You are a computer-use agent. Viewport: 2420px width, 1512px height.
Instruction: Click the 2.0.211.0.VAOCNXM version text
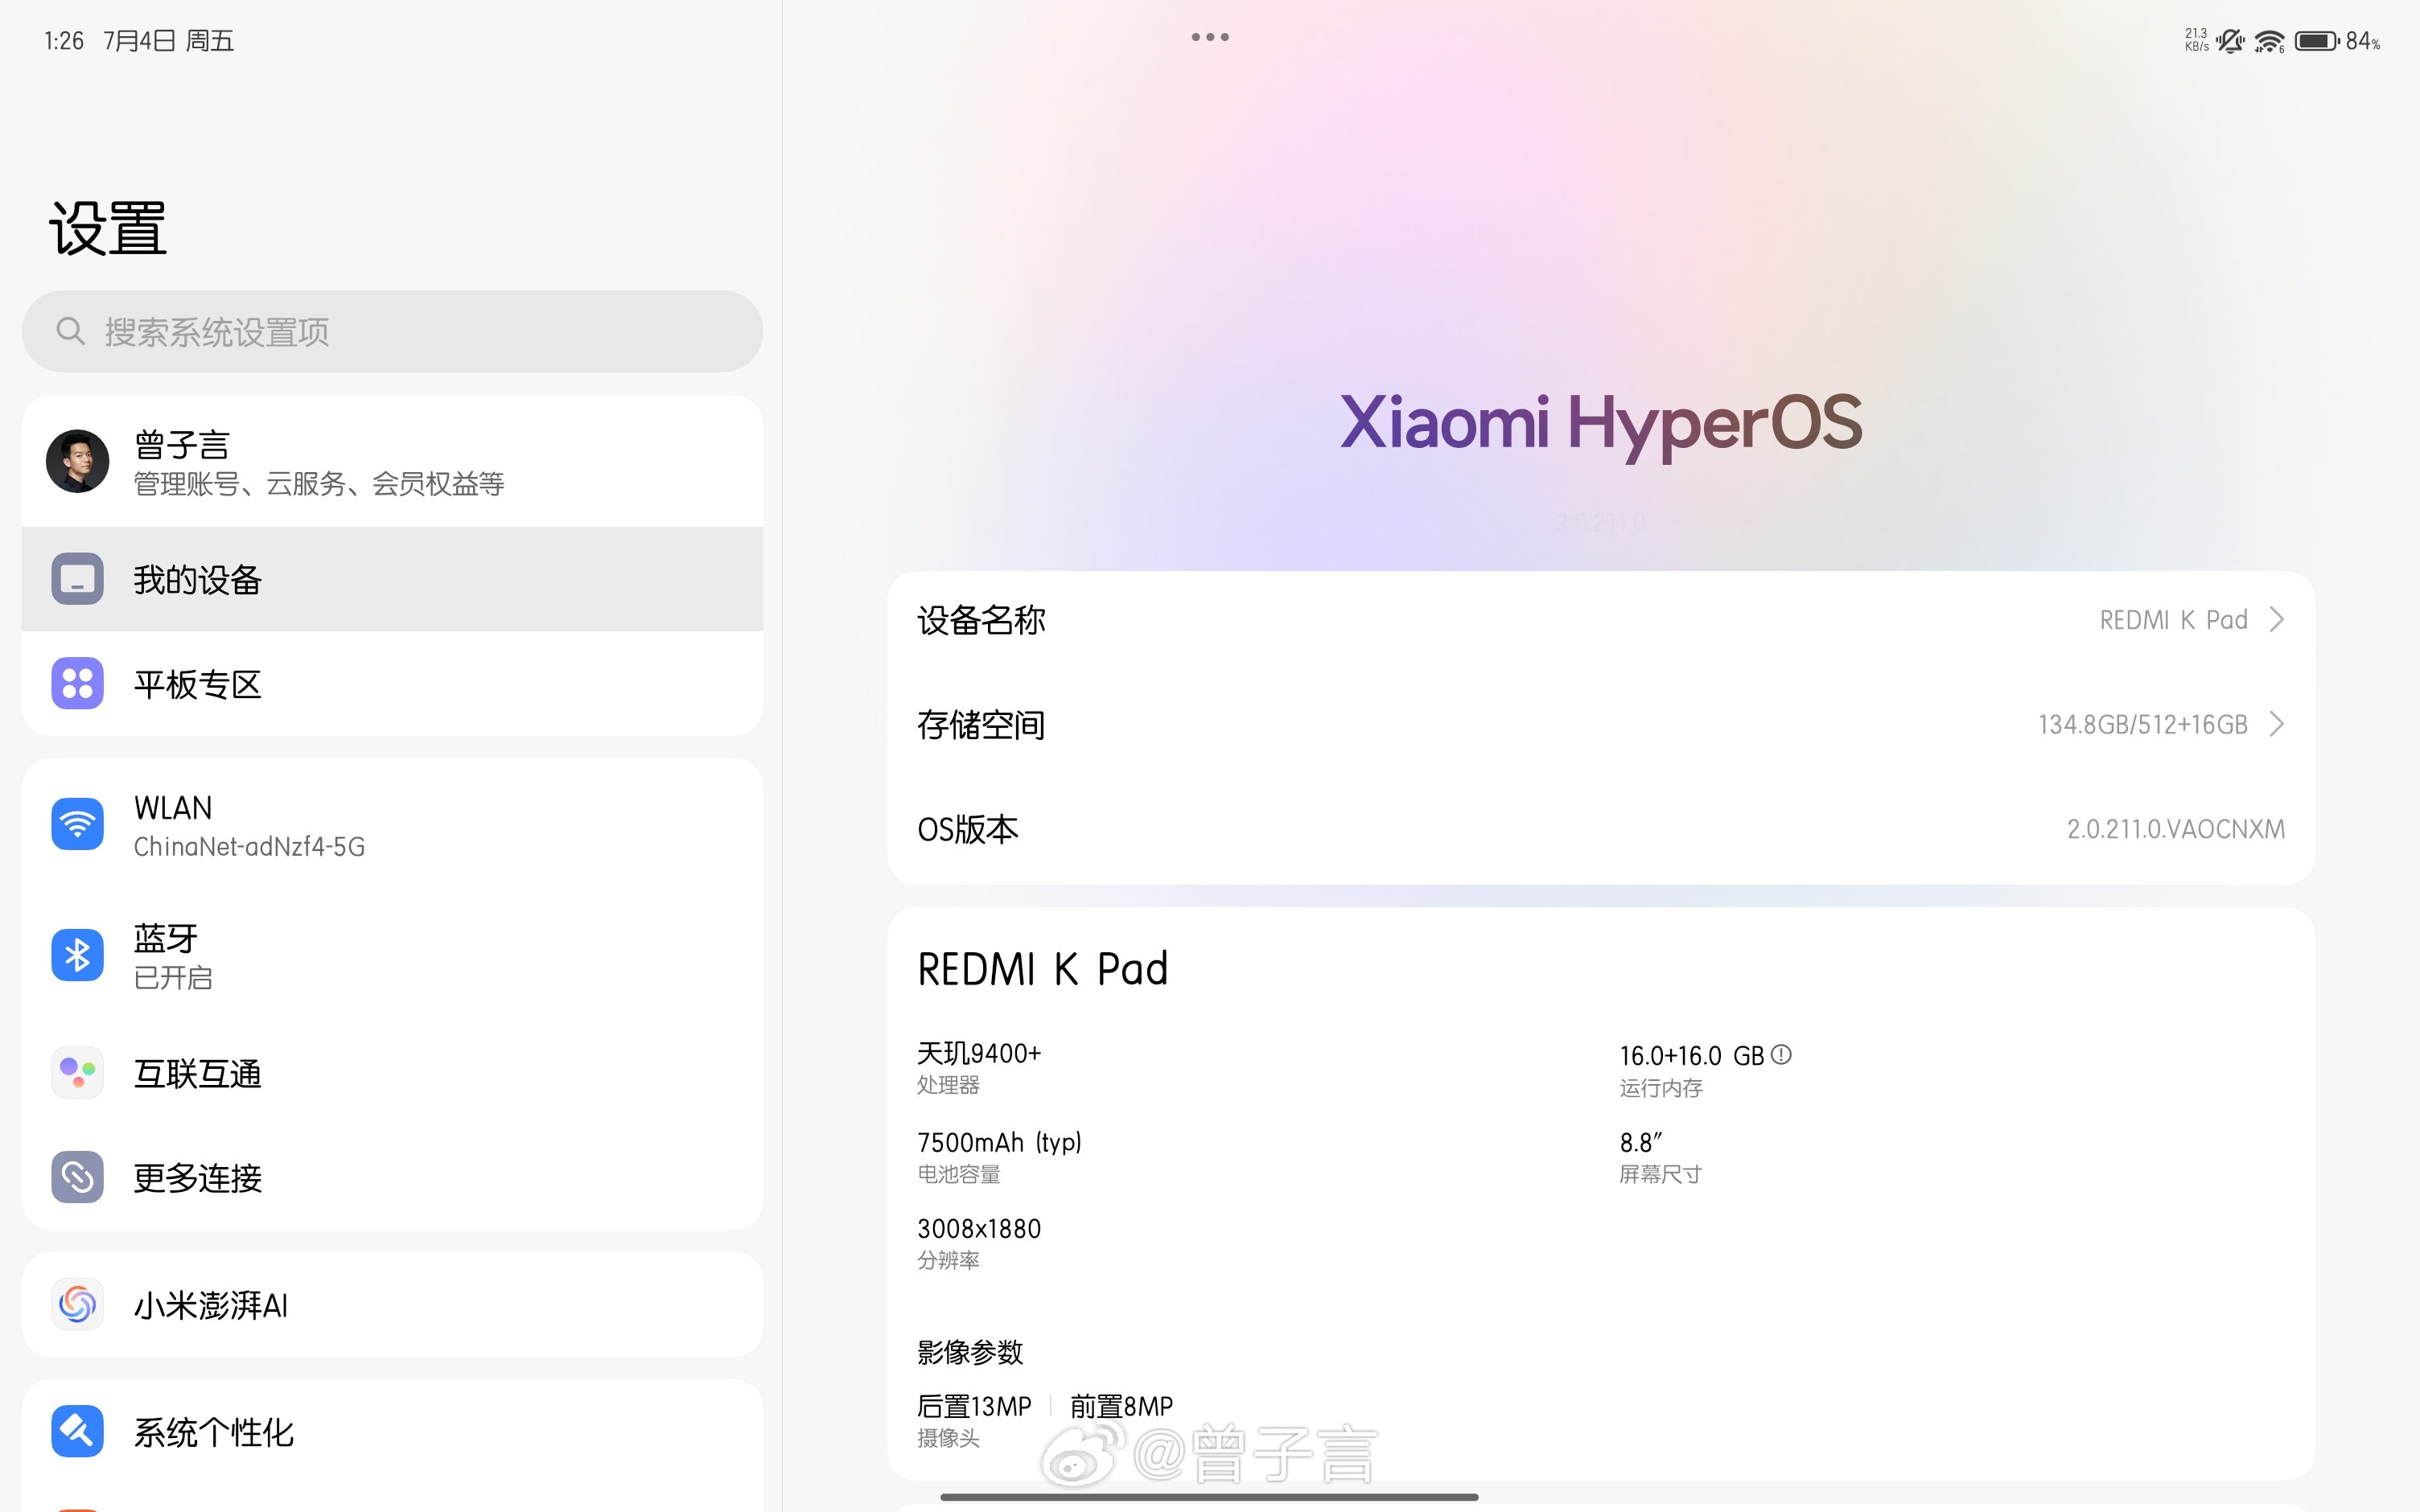(x=2176, y=829)
